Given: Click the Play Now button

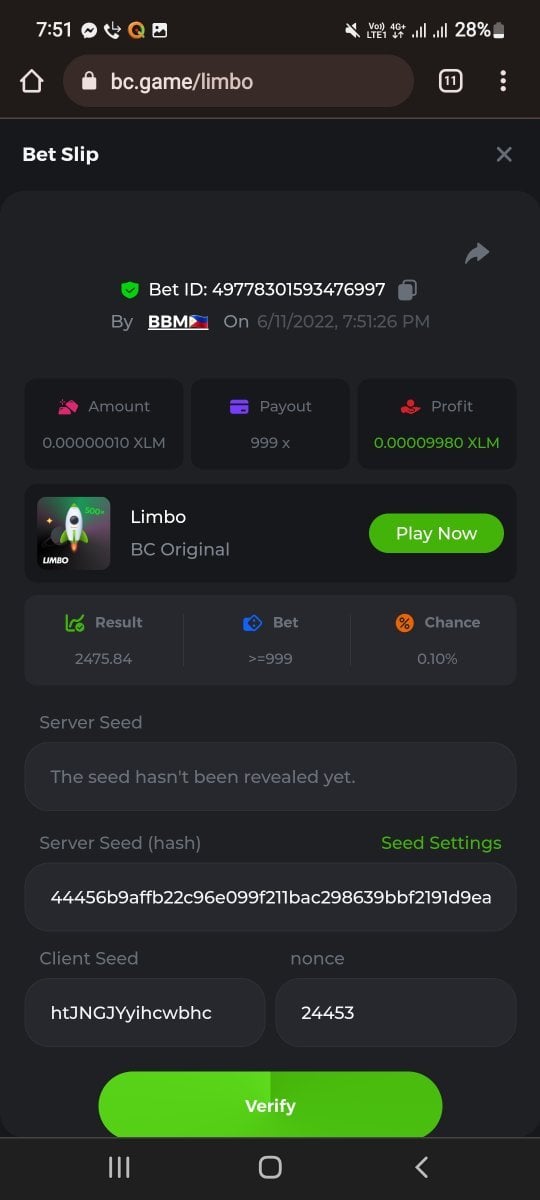Looking at the screenshot, I should point(436,533).
